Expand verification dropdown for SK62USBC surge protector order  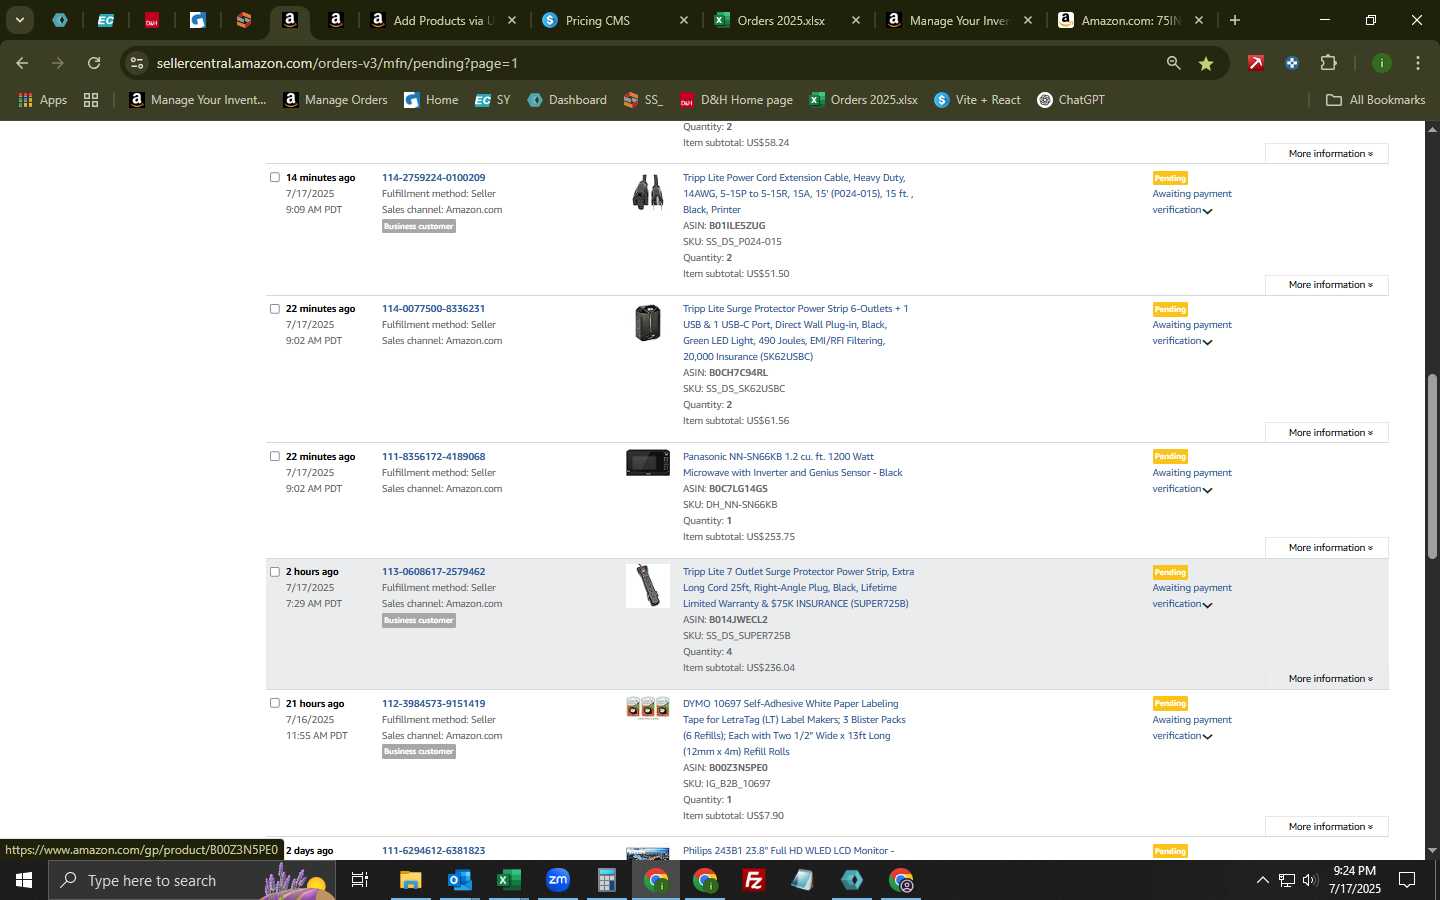1207,342
